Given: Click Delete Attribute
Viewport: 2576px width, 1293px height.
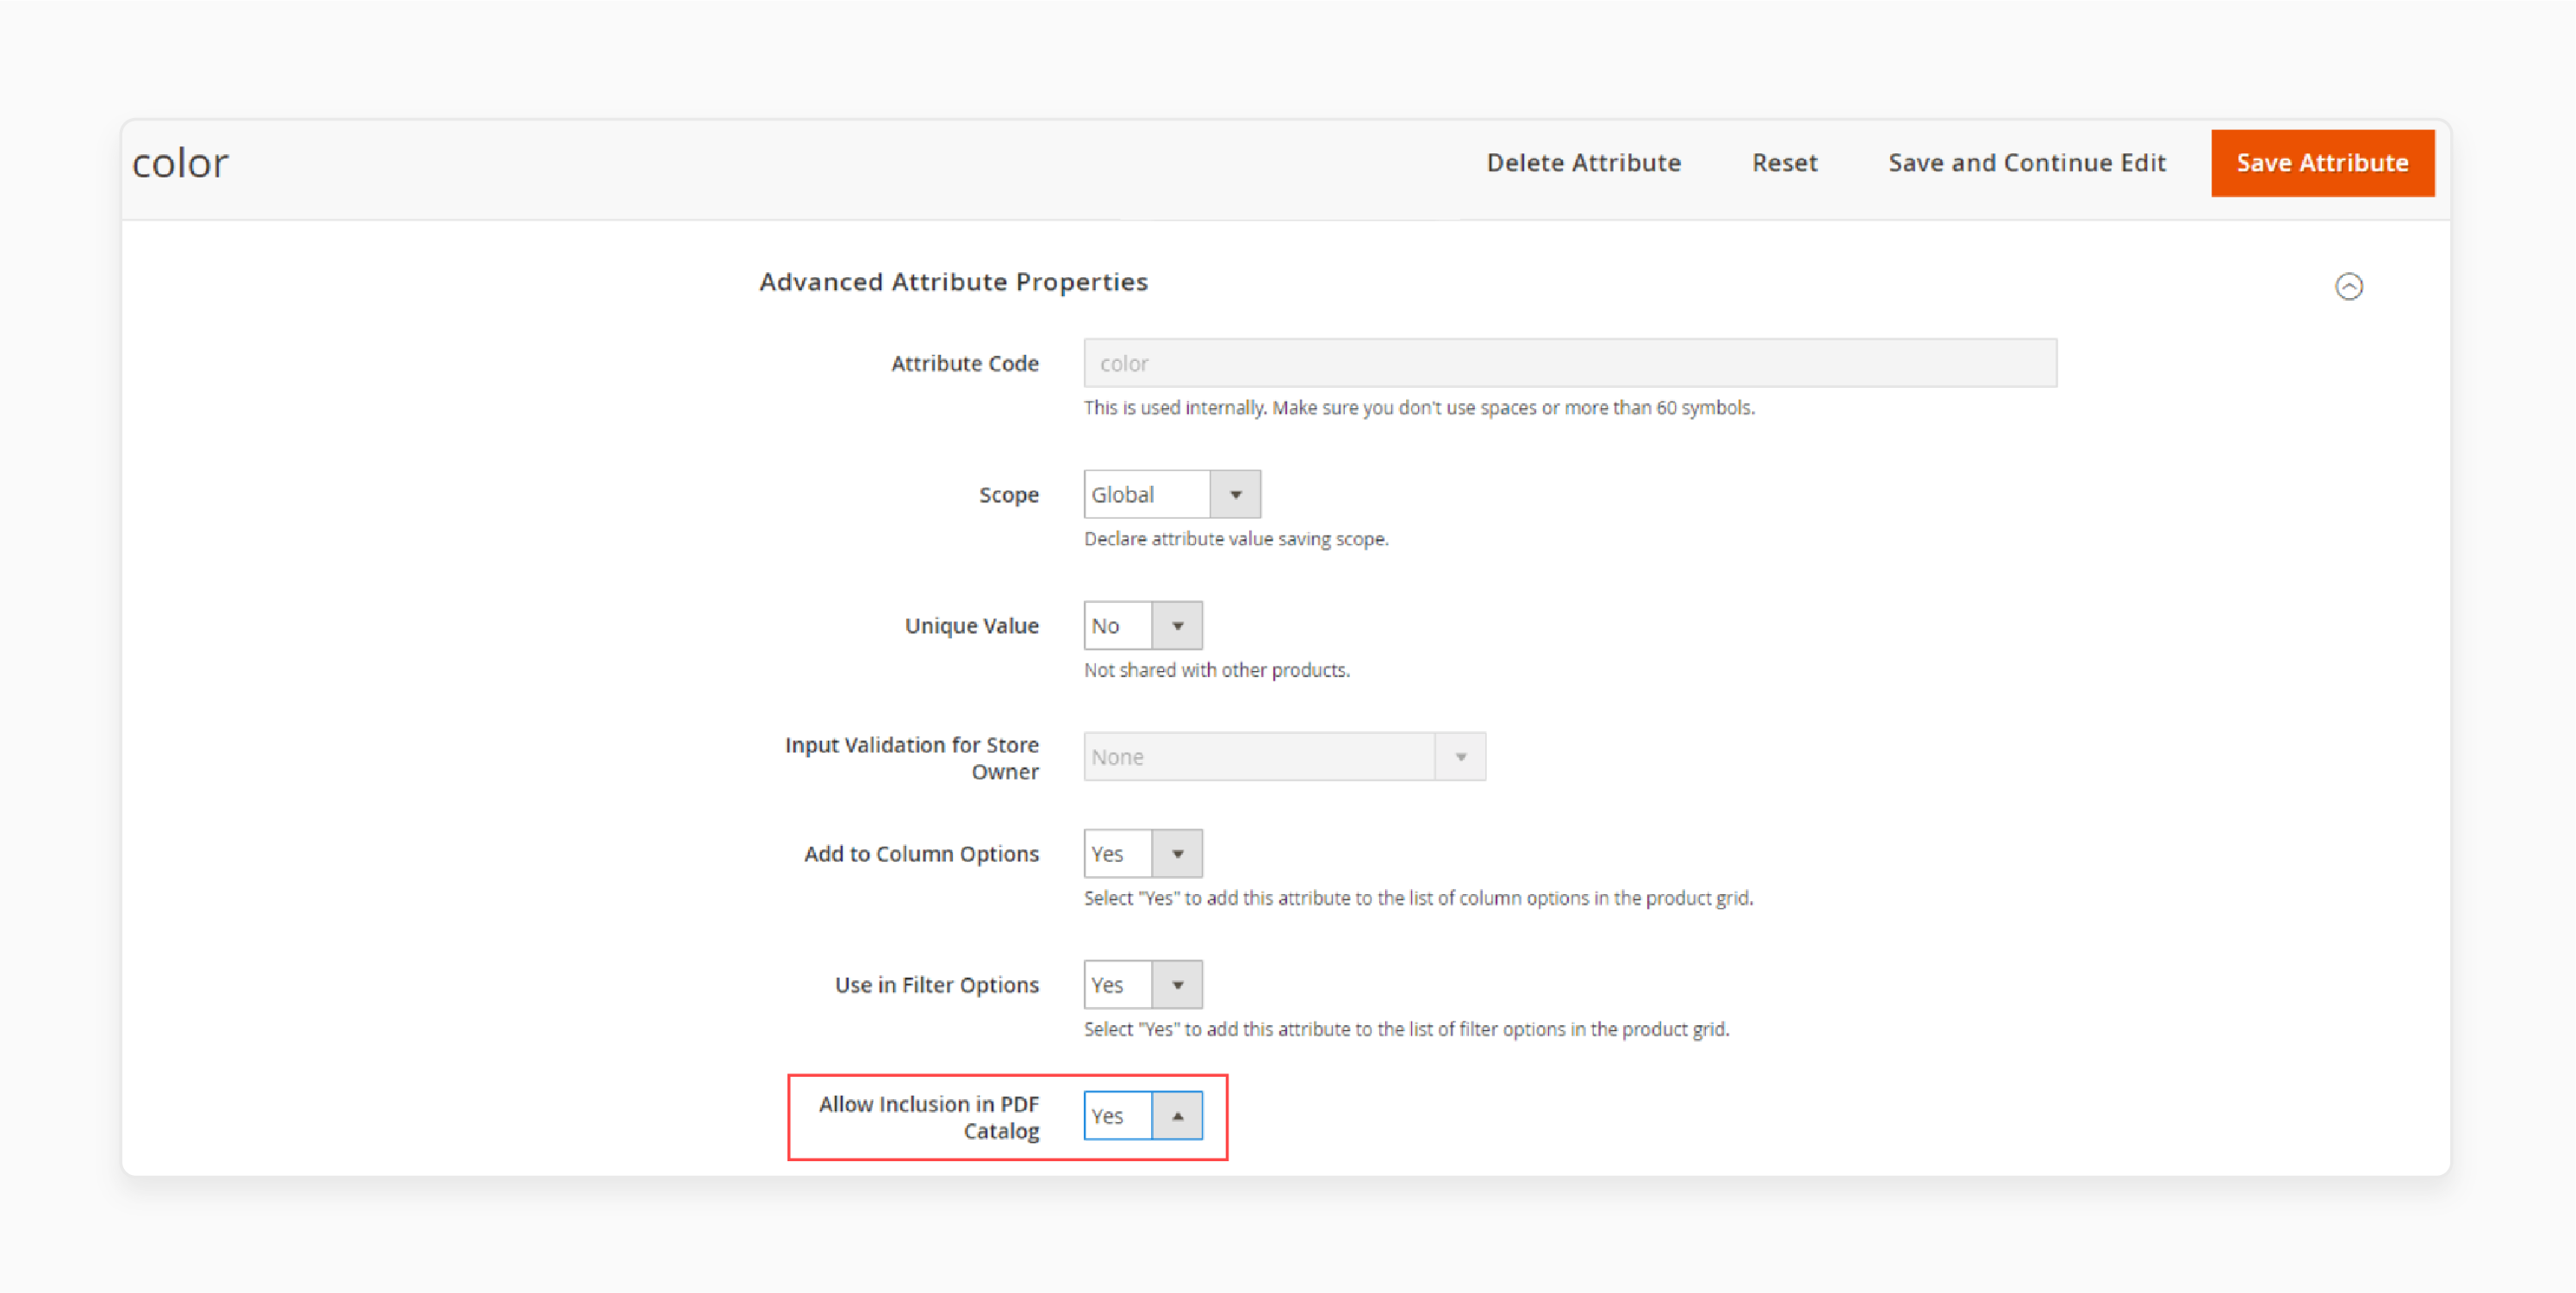Looking at the screenshot, I should 1583,163.
